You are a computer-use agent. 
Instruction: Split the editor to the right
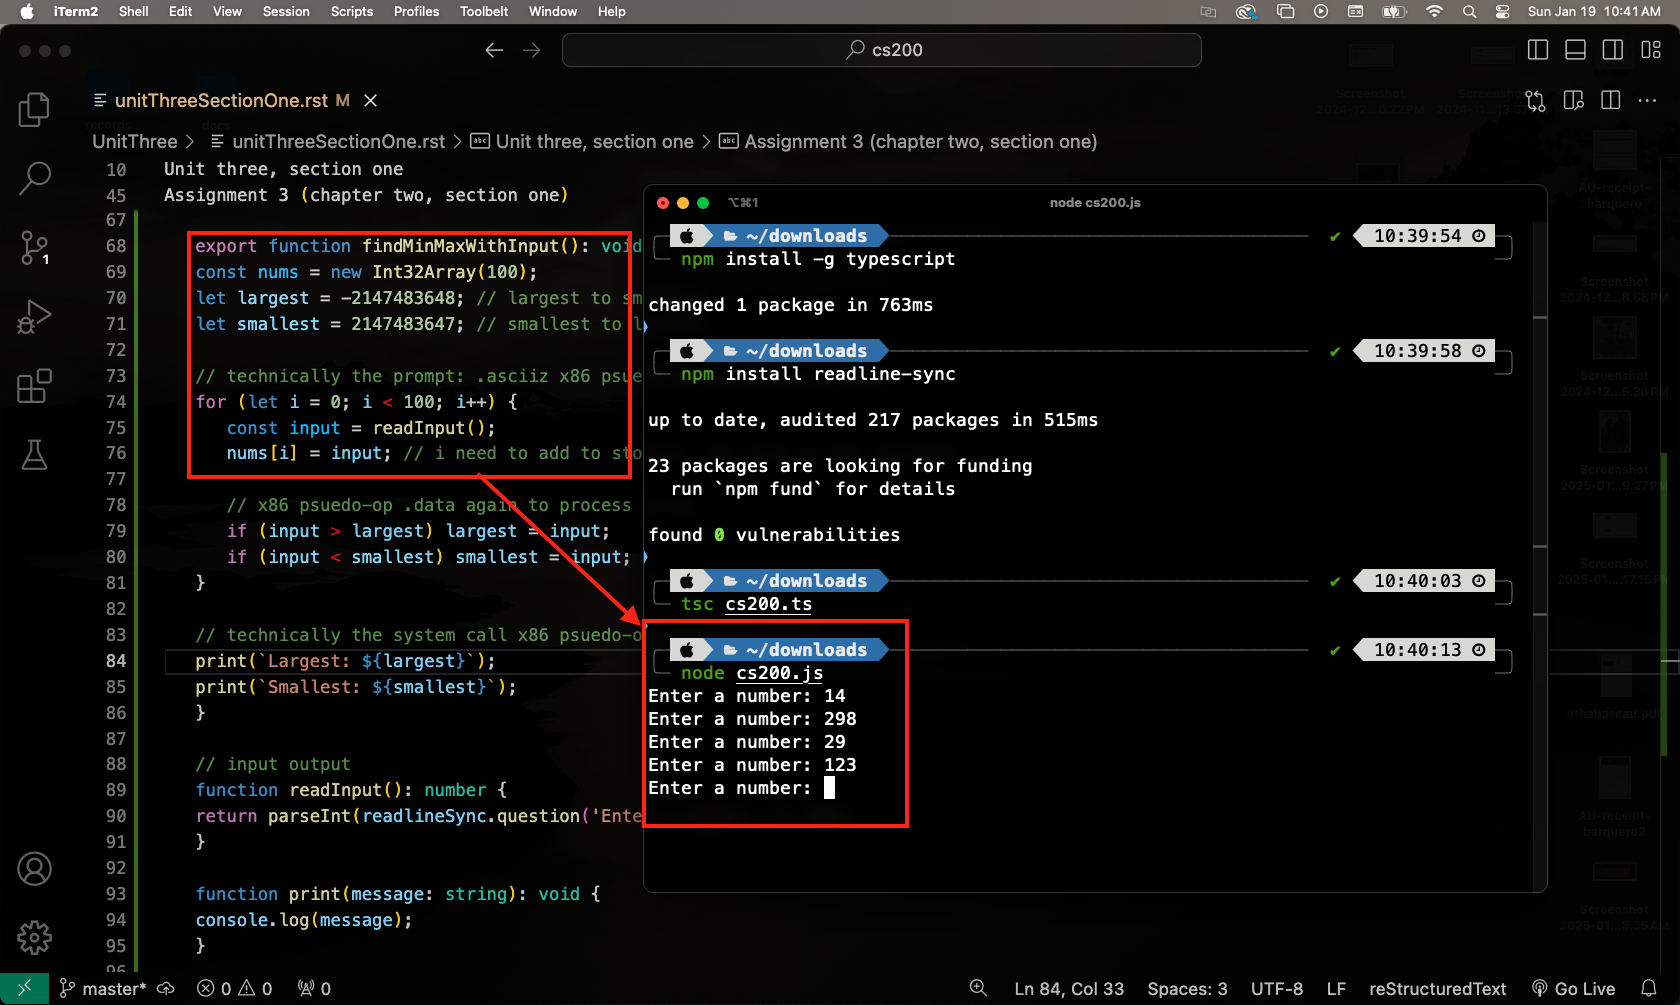[1610, 100]
